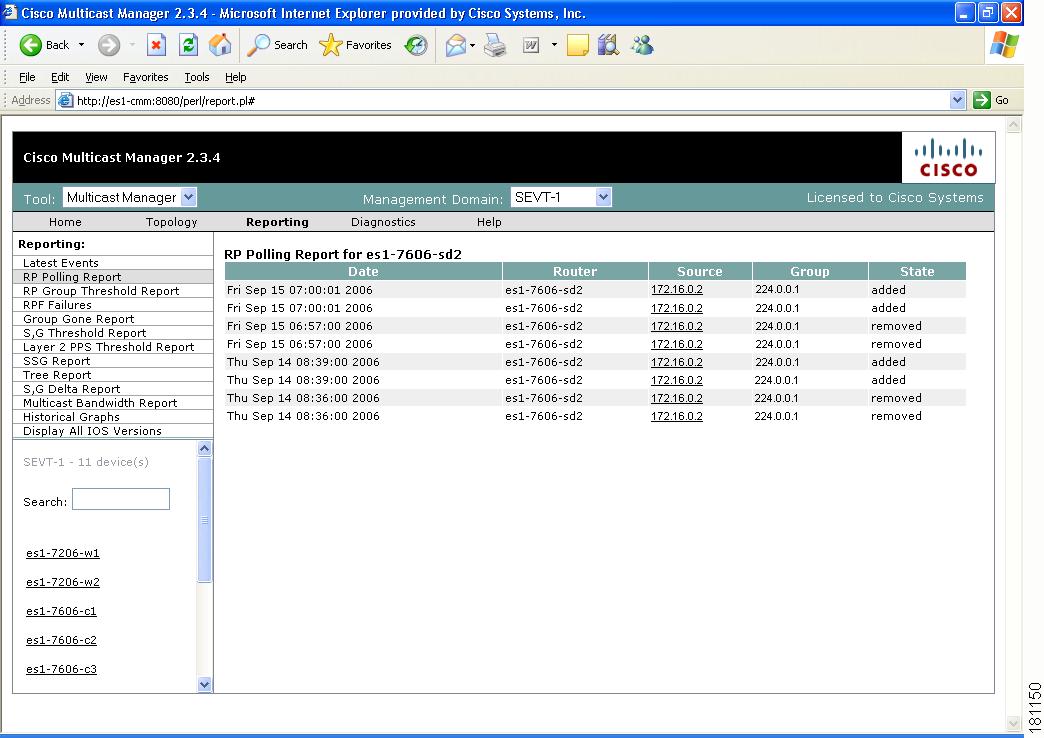Open S,G Threshold Report
1044x738 pixels.
(85, 333)
